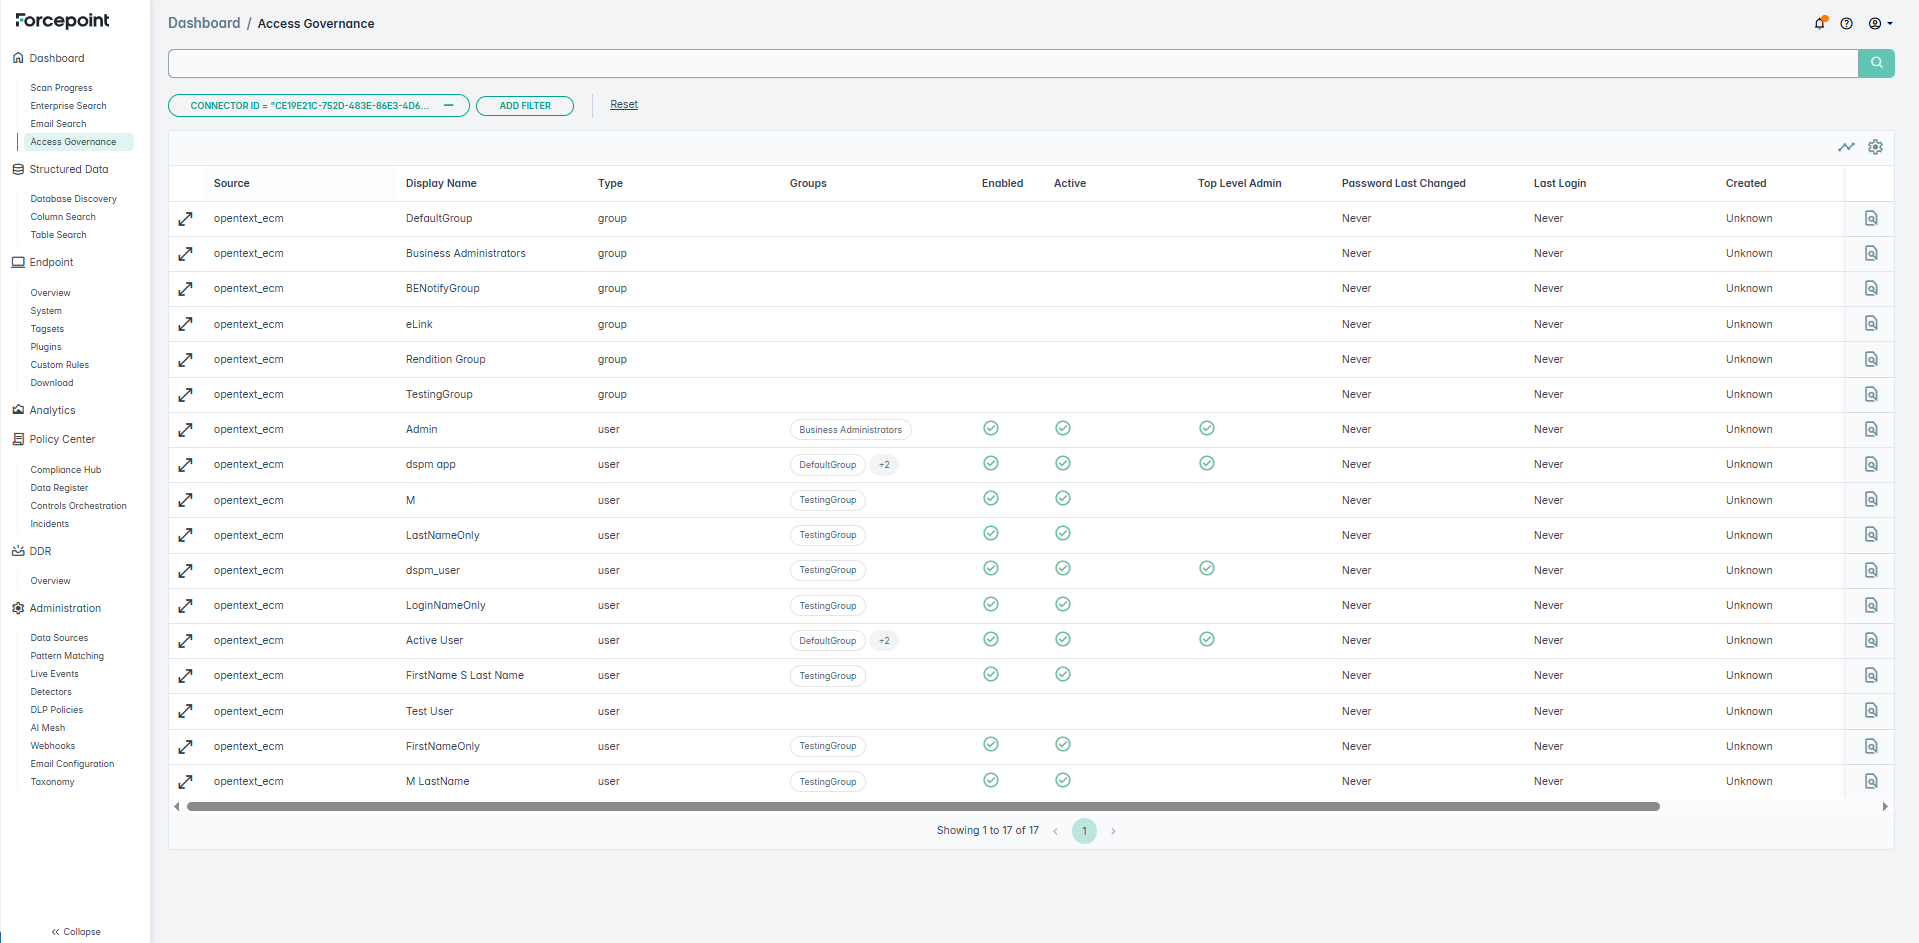The image size is (1919, 943).
Task: Open the help question mark icon
Action: click(1846, 23)
